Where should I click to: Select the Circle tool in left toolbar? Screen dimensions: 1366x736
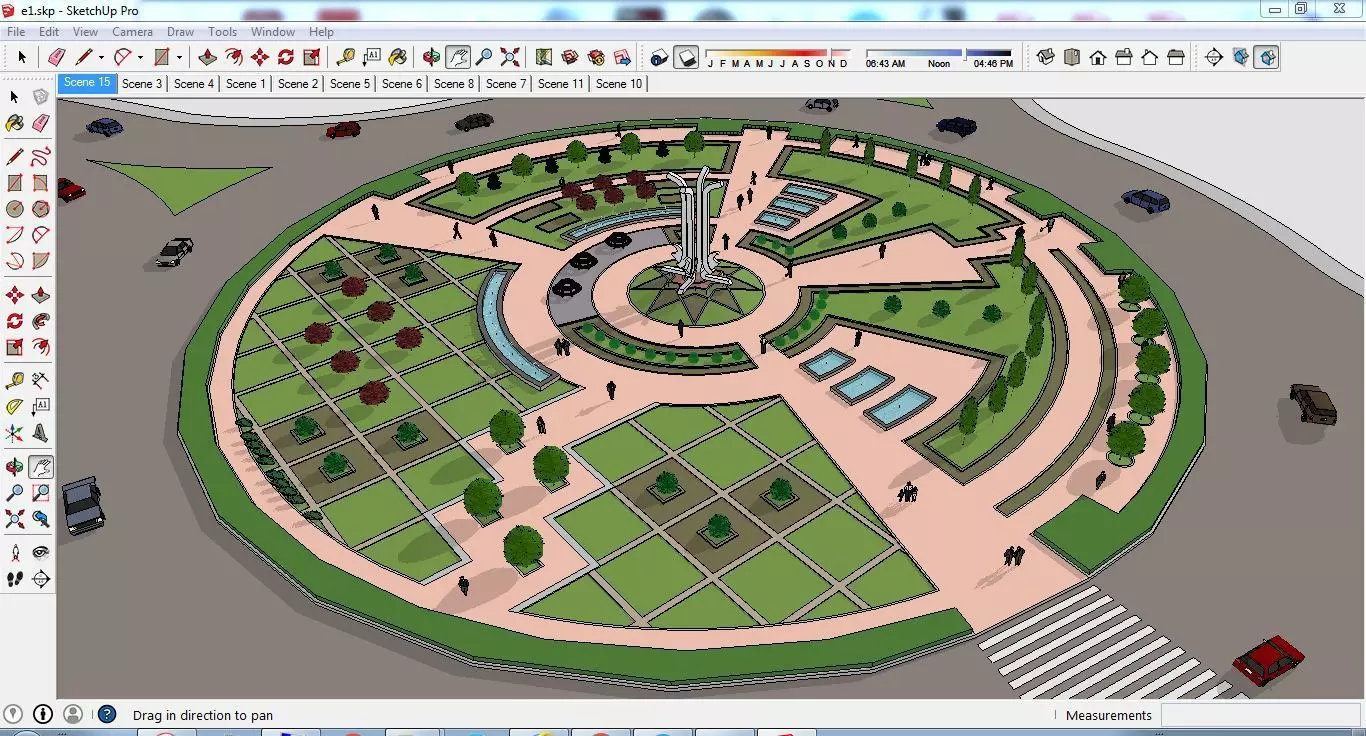pos(14,209)
